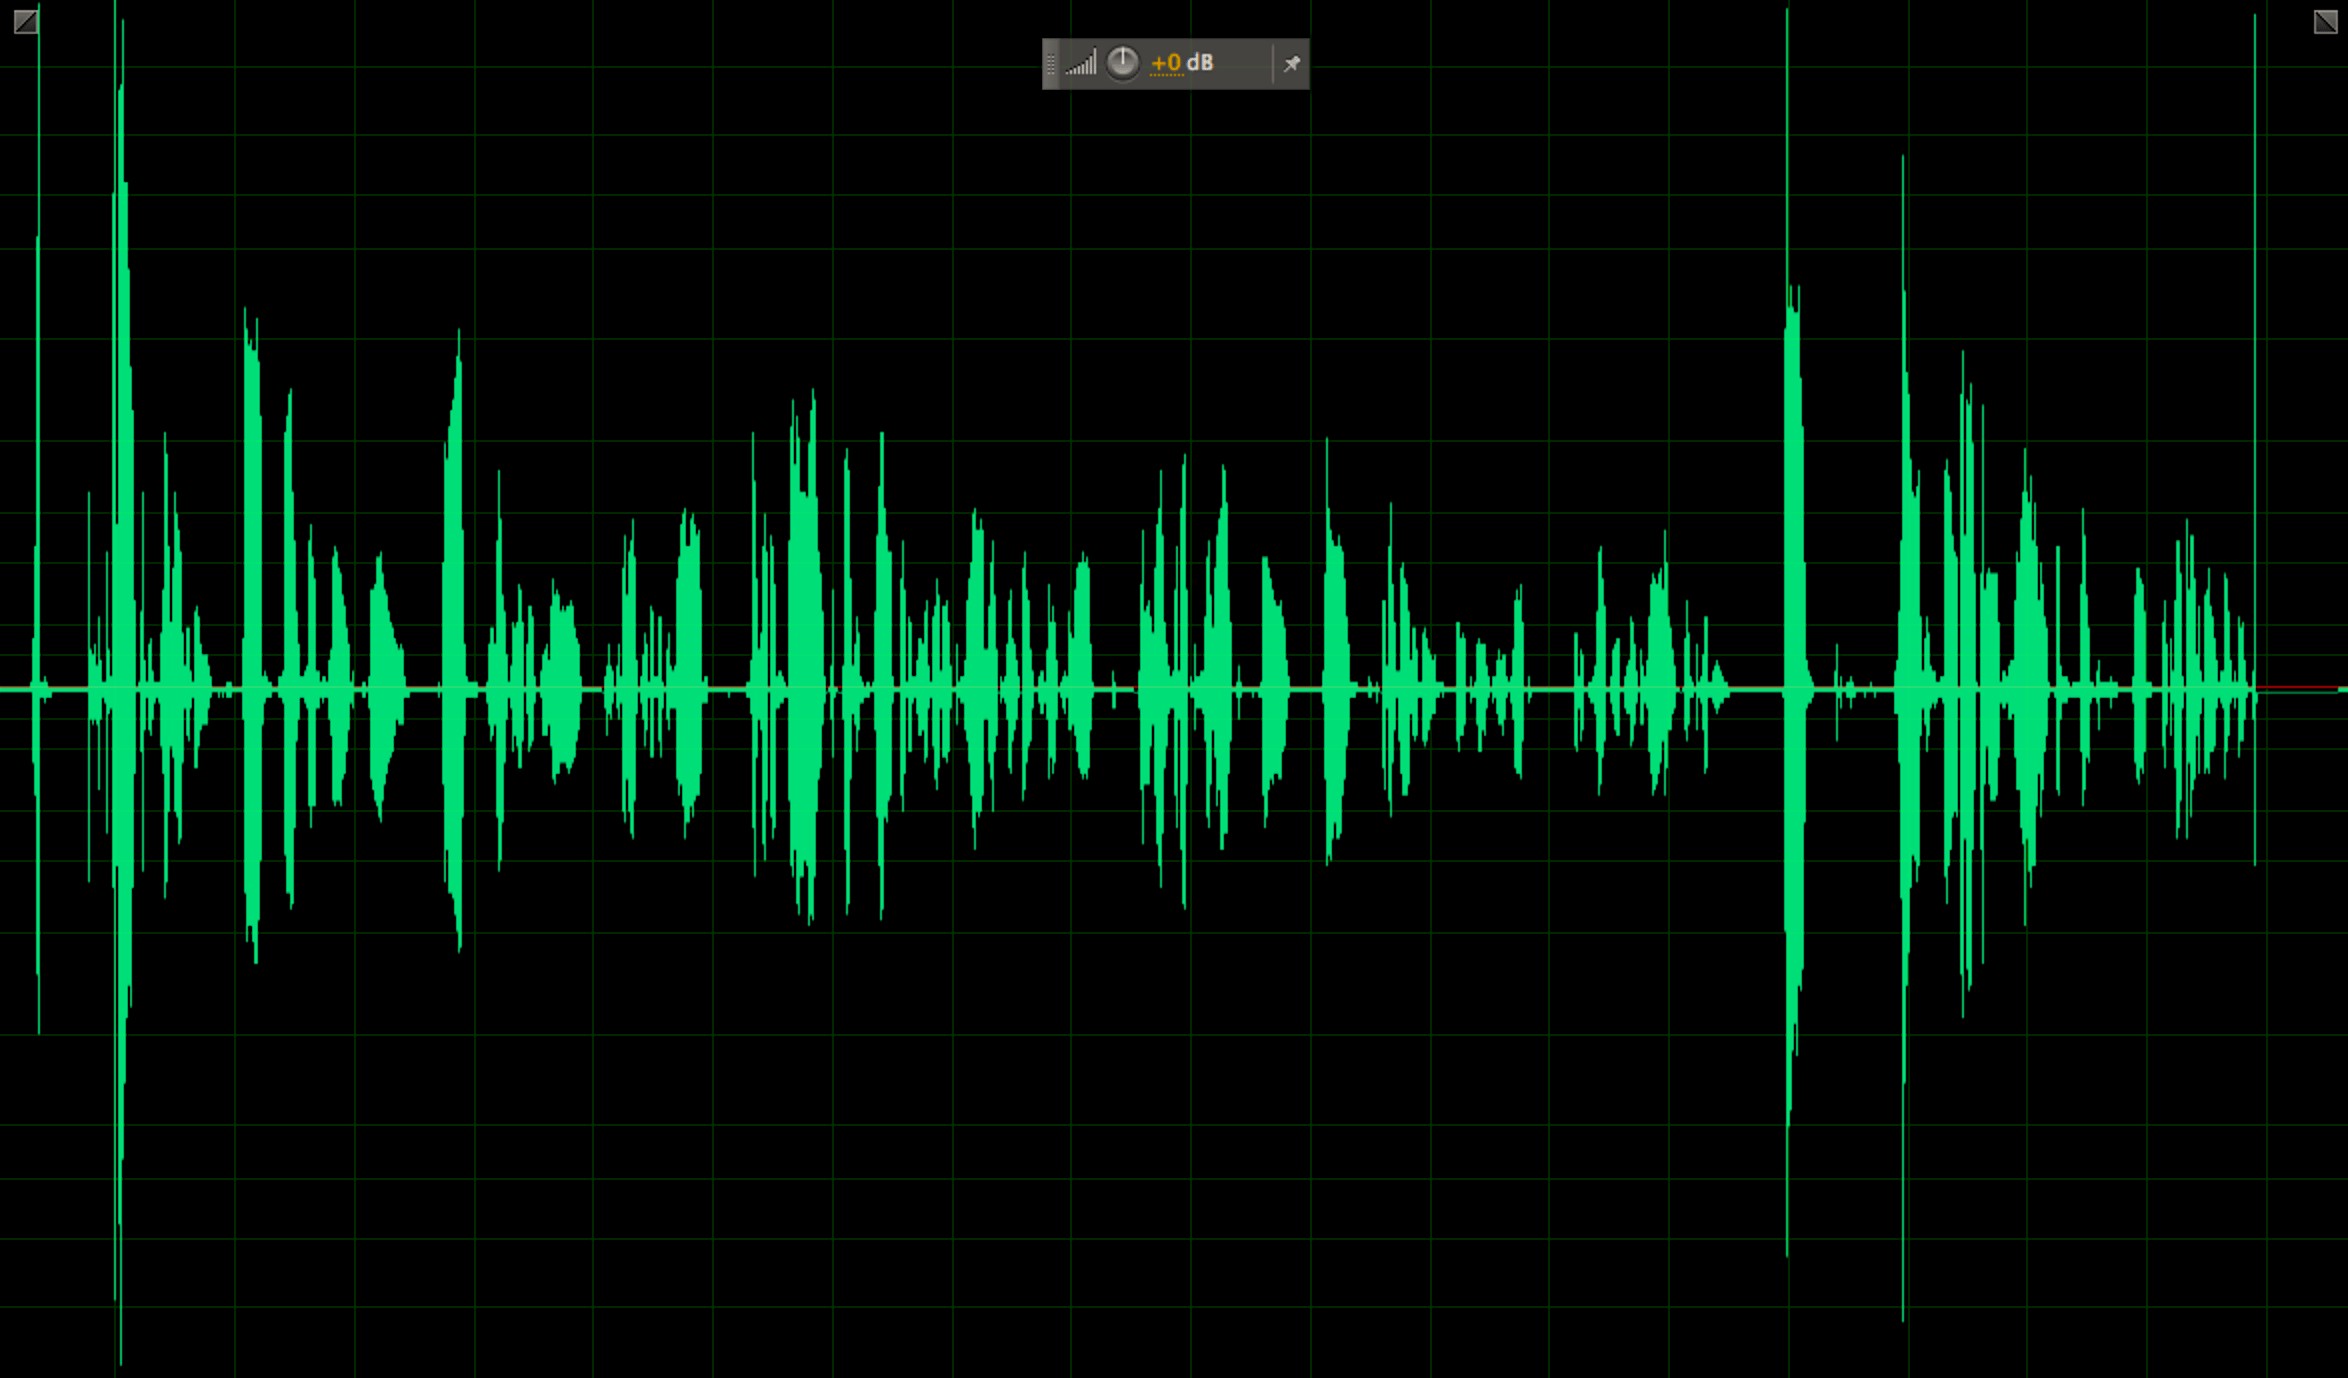2348x1378 pixels.
Task: Click the dB unit label in the HUD
Action: (1201, 62)
